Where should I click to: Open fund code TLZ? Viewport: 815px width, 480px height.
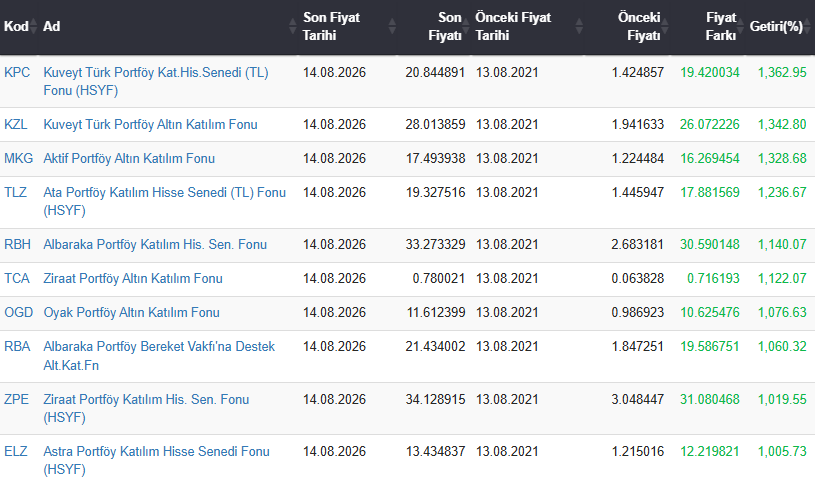[16, 192]
